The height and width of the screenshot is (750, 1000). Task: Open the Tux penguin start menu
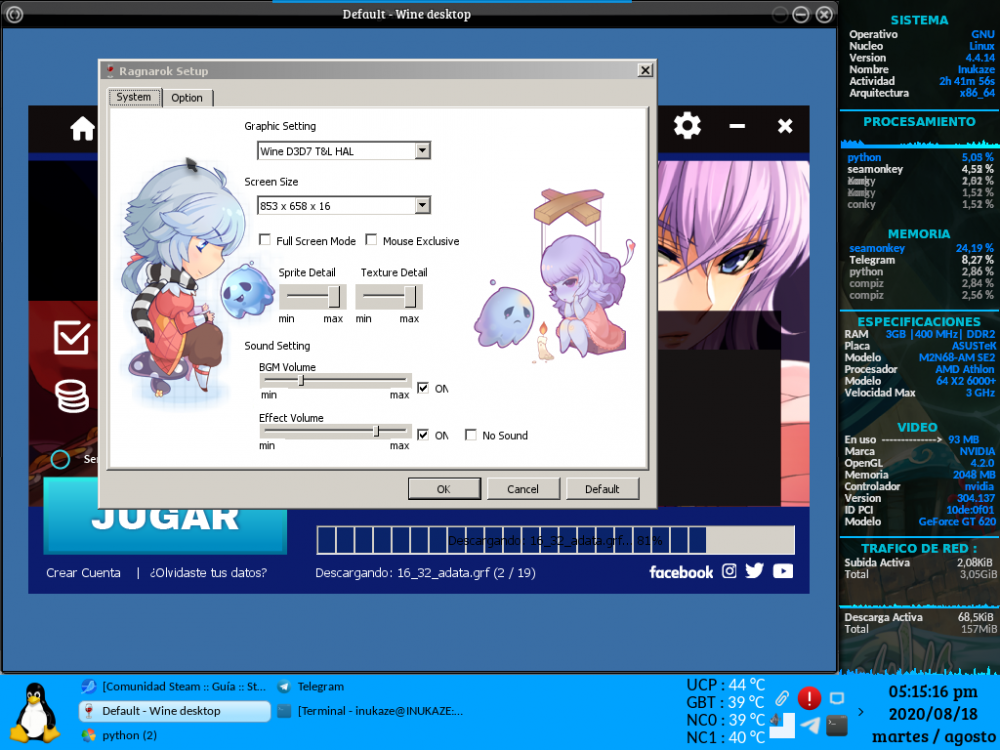coord(37,711)
